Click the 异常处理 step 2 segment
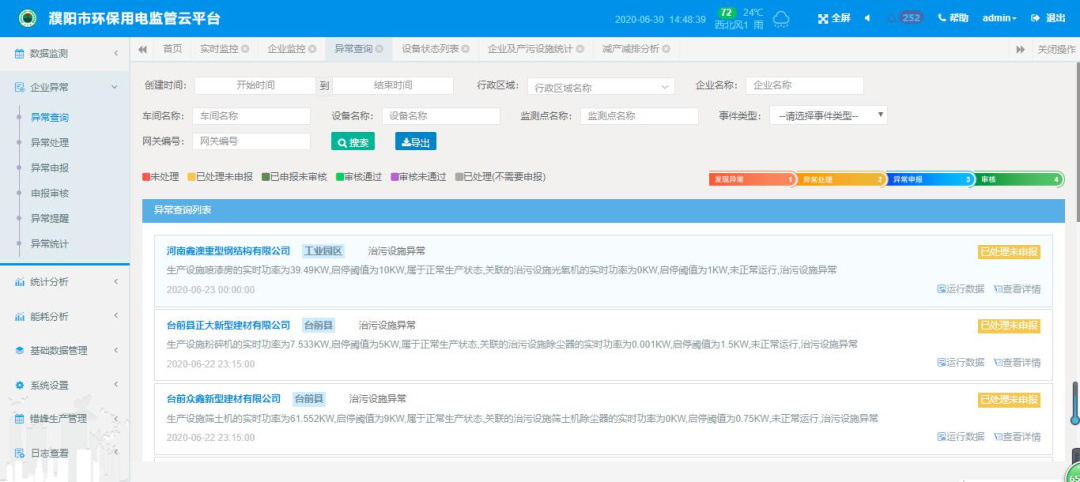This screenshot has width=1080, height=482. pyautogui.click(x=840, y=179)
